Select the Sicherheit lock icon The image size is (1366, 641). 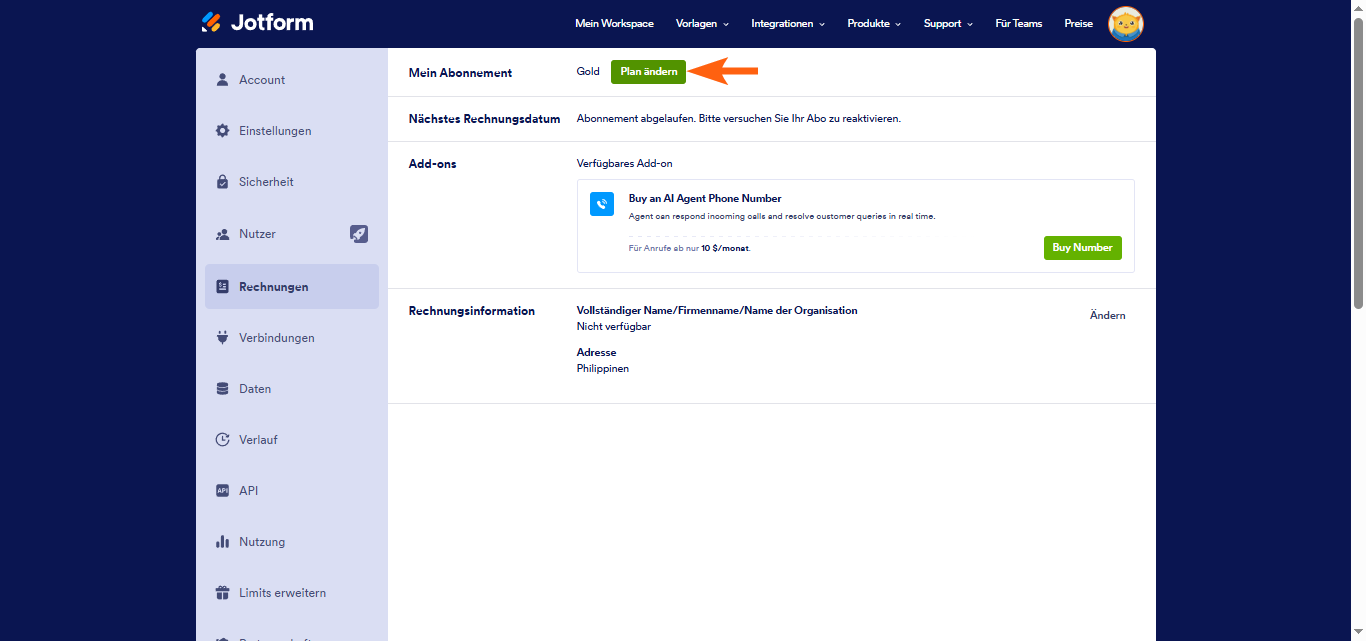pyautogui.click(x=223, y=182)
